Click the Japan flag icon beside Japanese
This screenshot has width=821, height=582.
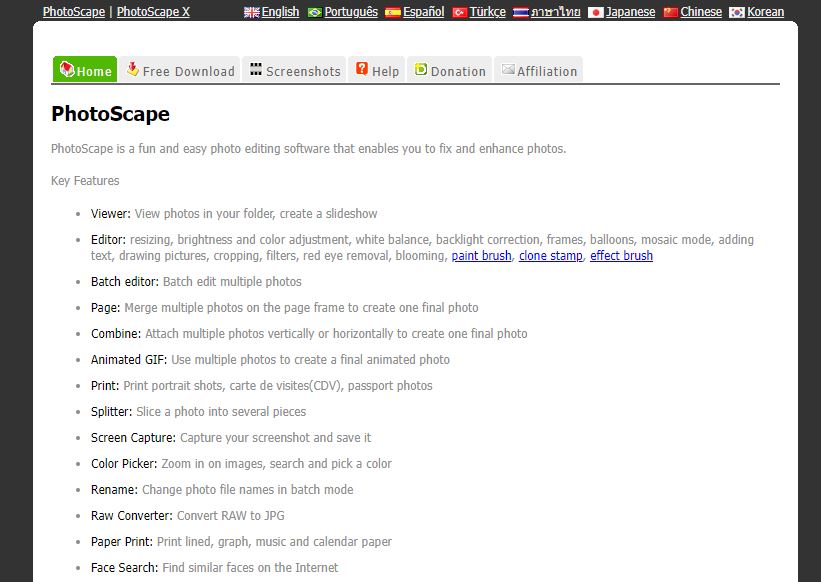tap(596, 12)
